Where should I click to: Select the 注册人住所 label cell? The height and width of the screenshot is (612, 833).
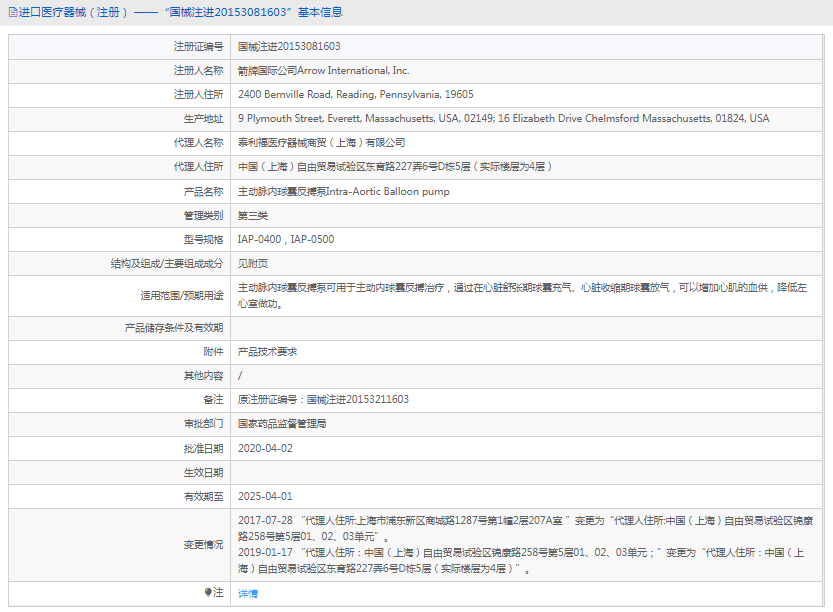[x=120, y=95]
